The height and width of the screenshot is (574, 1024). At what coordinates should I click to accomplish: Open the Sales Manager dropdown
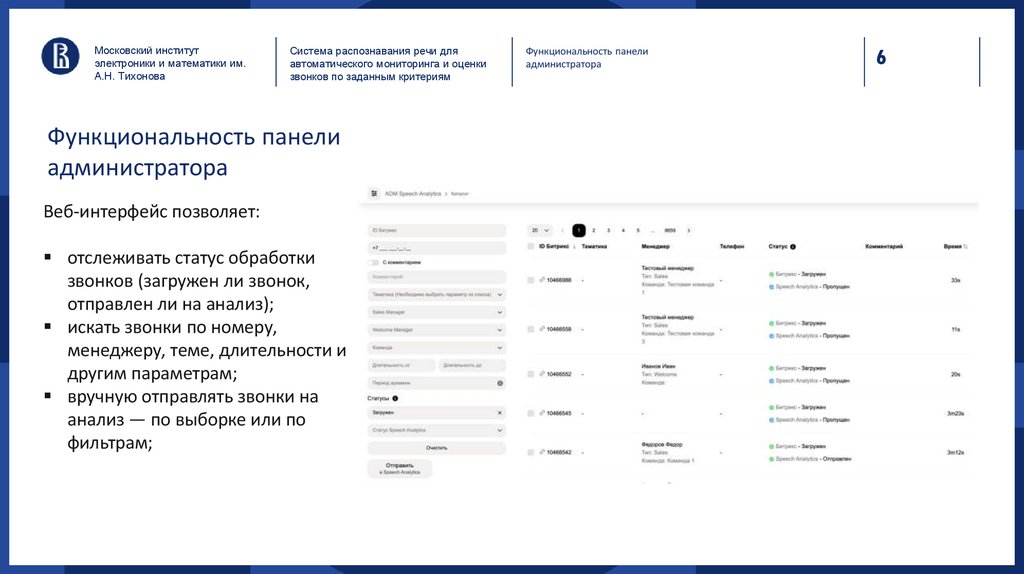tap(436, 312)
